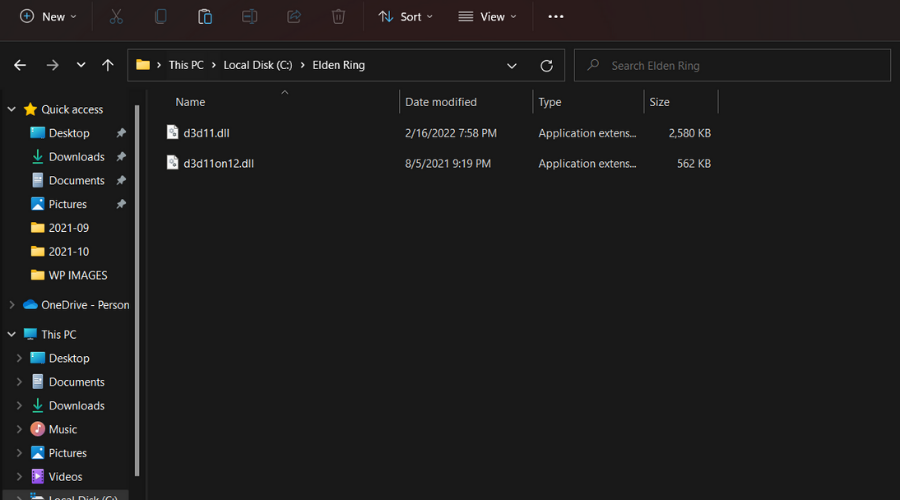This screenshot has height=500, width=900.
Task: Open the 2021-10 folder in Quick access
Action: (x=68, y=251)
